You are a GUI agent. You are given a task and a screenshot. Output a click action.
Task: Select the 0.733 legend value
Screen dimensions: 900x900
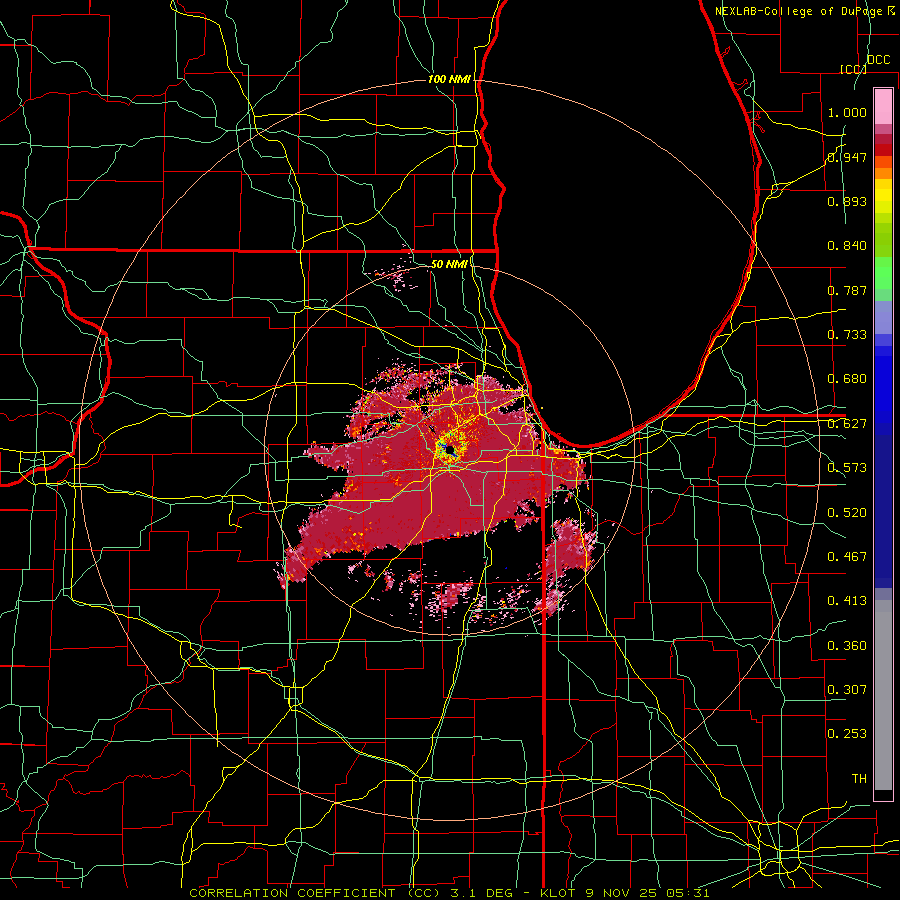click(x=847, y=335)
